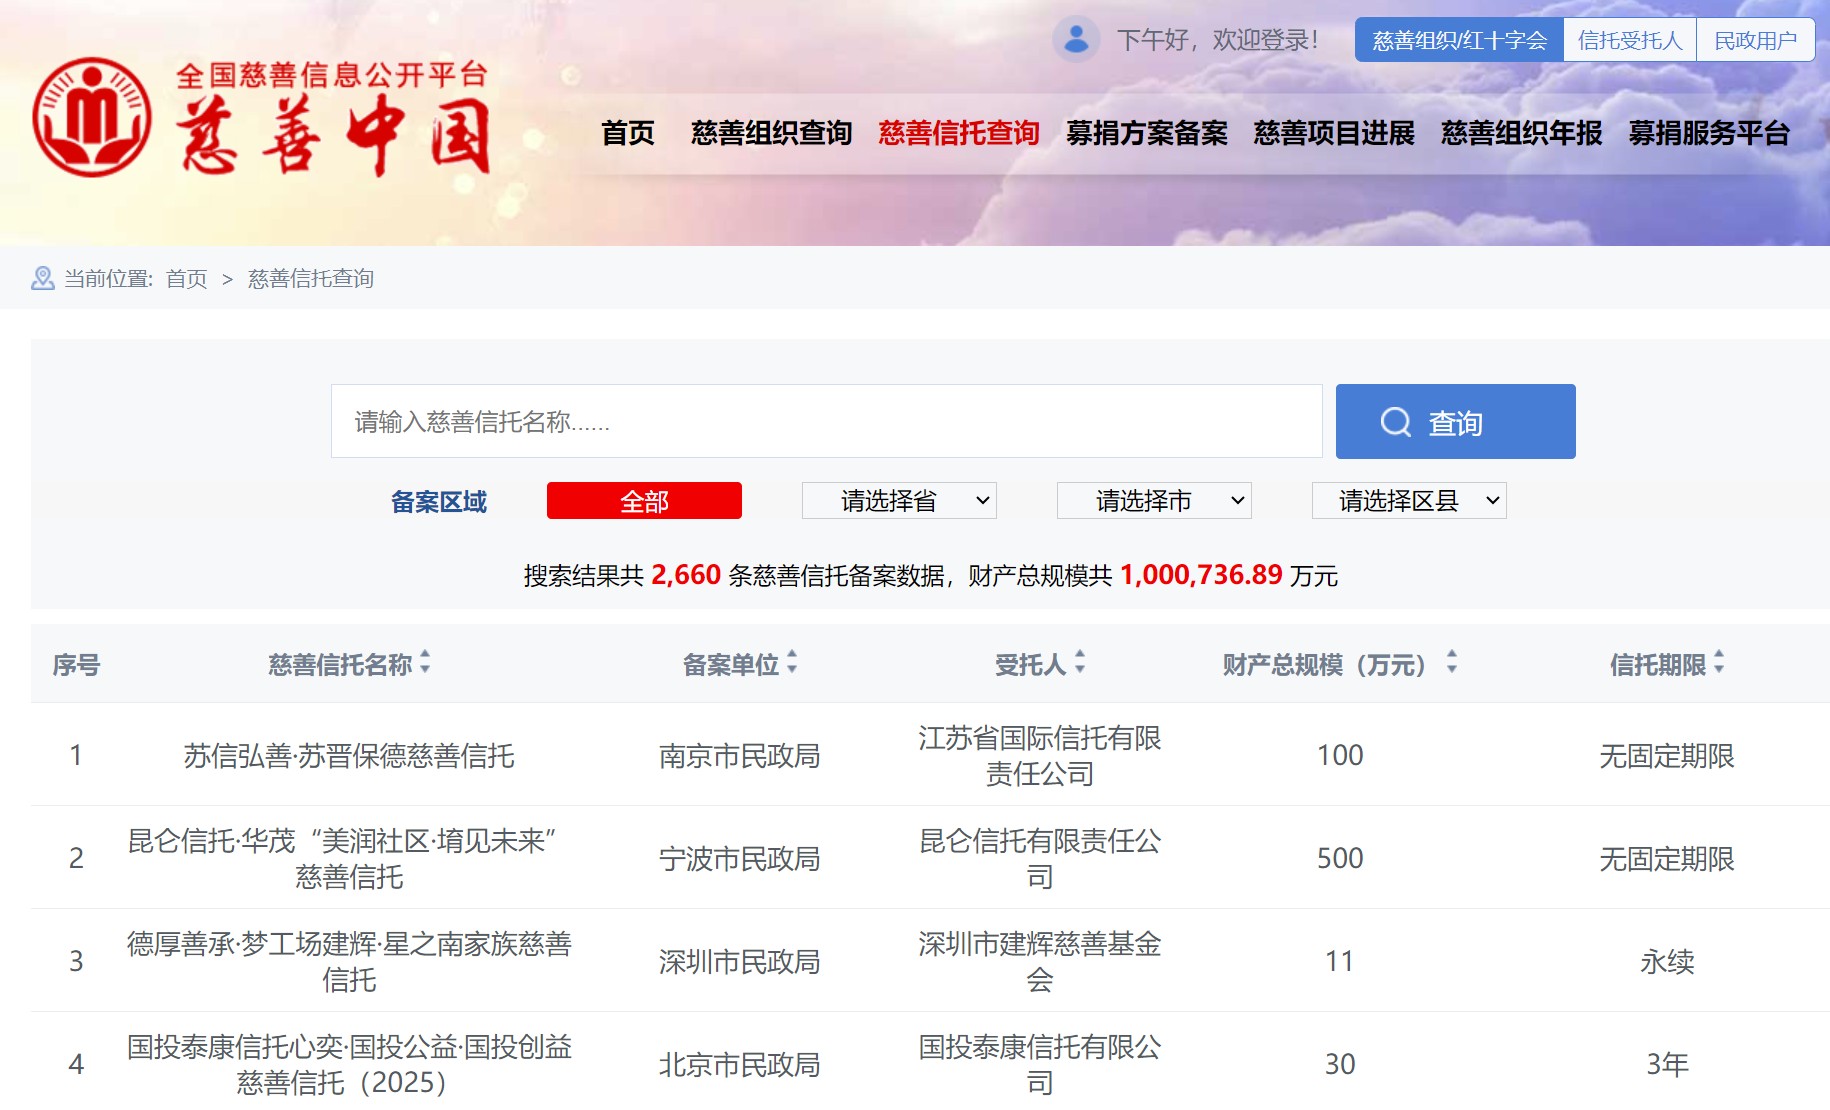The width and height of the screenshot is (1830, 1110).
Task: Sort by 慈善信托名称 column arrows
Action: click(425, 662)
